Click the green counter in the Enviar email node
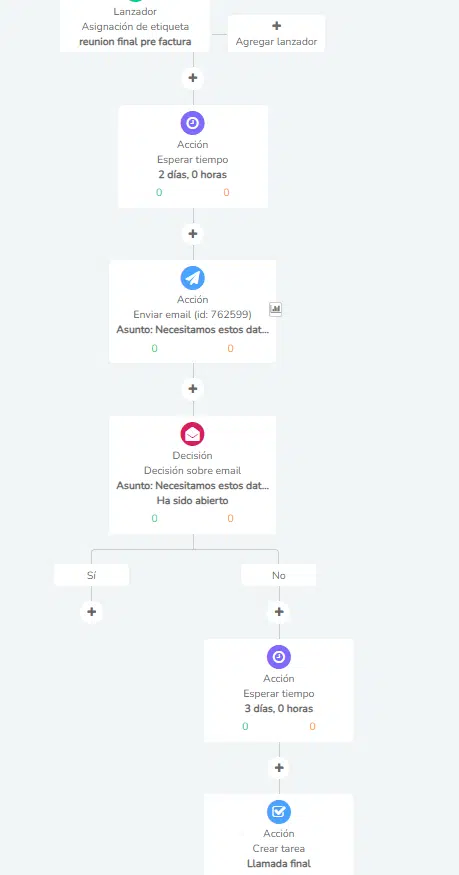The width and height of the screenshot is (459, 875). (154, 348)
